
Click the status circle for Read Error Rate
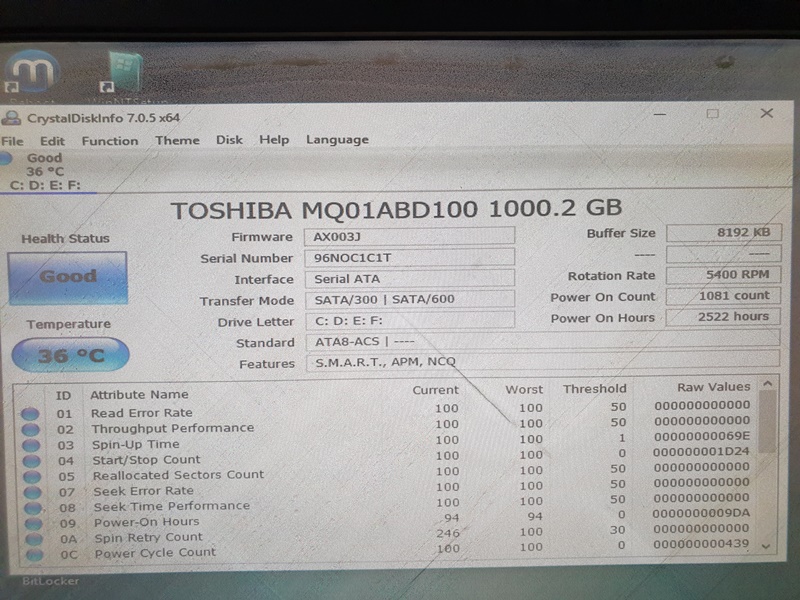point(30,414)
